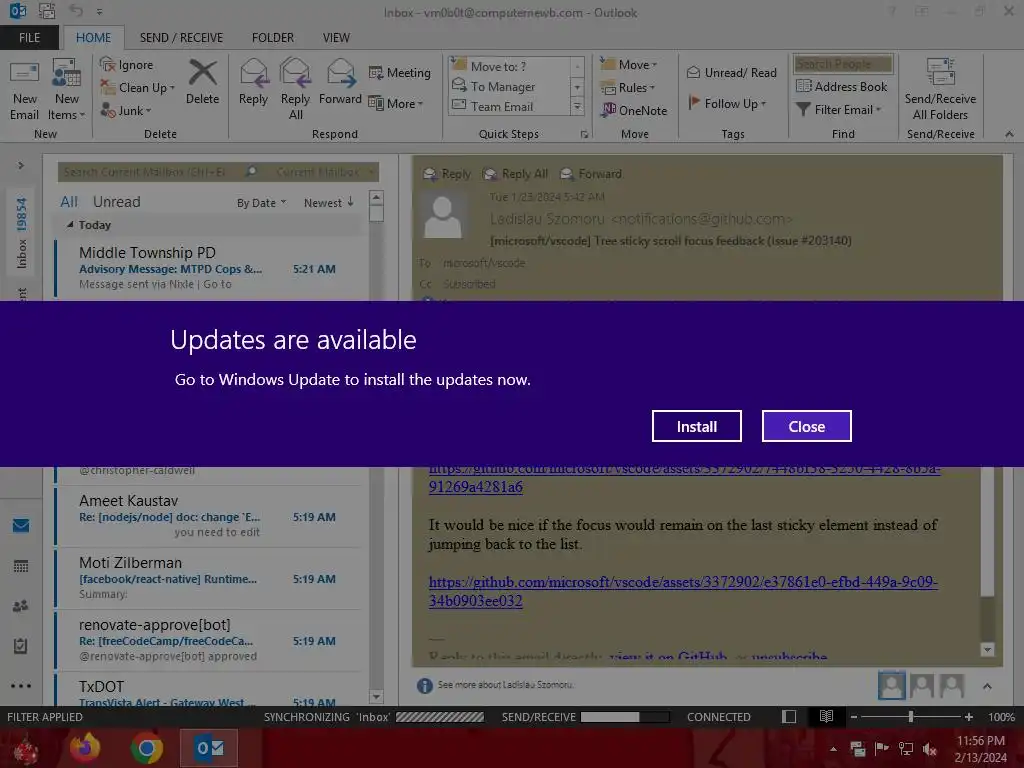Open the Quick Steps dialog launcher

click(584, 135)
